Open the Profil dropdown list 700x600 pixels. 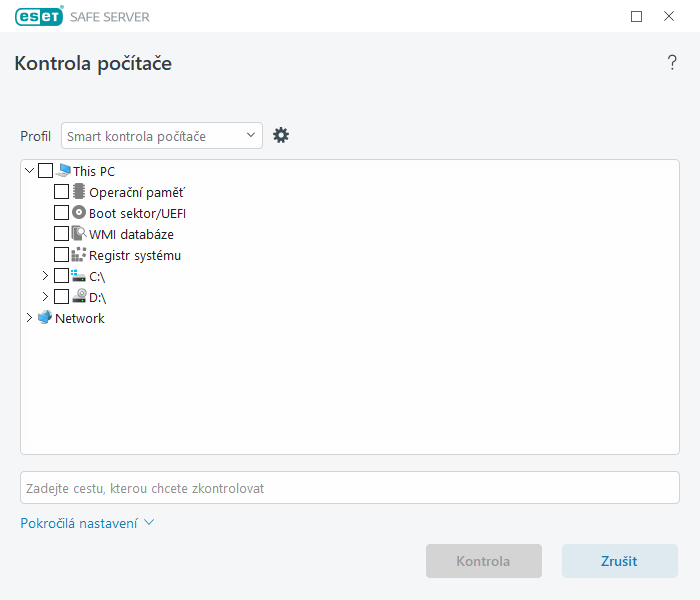pyautogui.click(x=162, y=136)
